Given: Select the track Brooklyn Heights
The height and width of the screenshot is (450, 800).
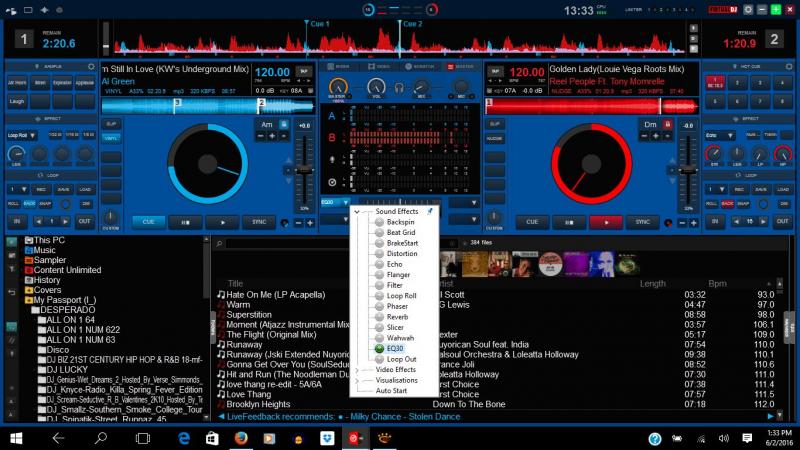Looking at the screenshot, I should click(258, 404).
